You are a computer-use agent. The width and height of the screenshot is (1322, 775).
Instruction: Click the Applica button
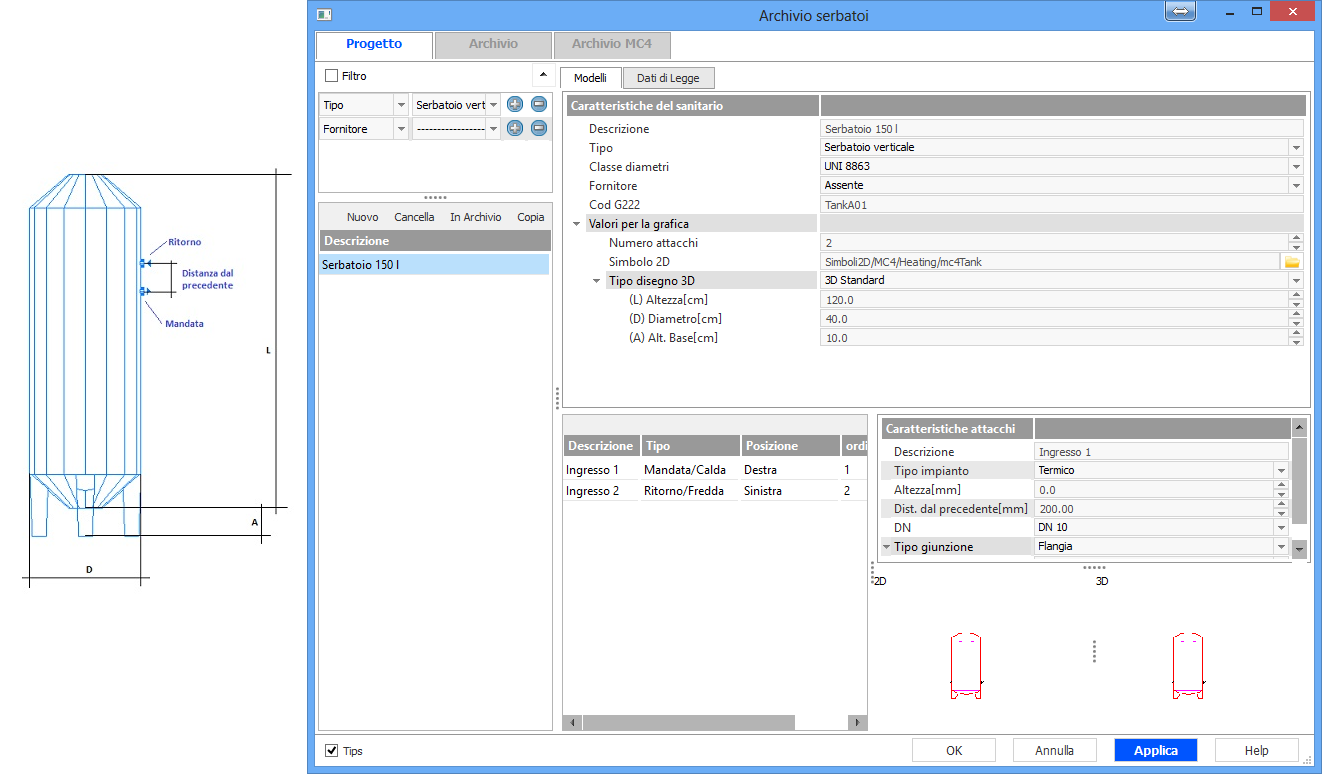coord(1155,750)
